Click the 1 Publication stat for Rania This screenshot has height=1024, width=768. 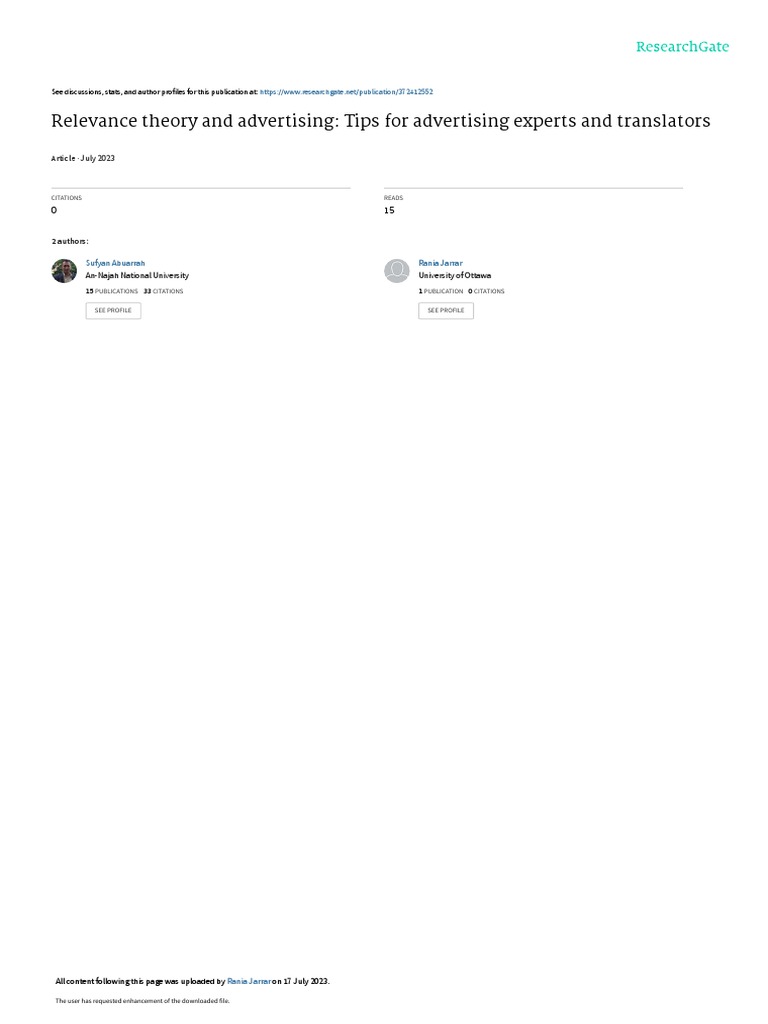coord(441,291)
